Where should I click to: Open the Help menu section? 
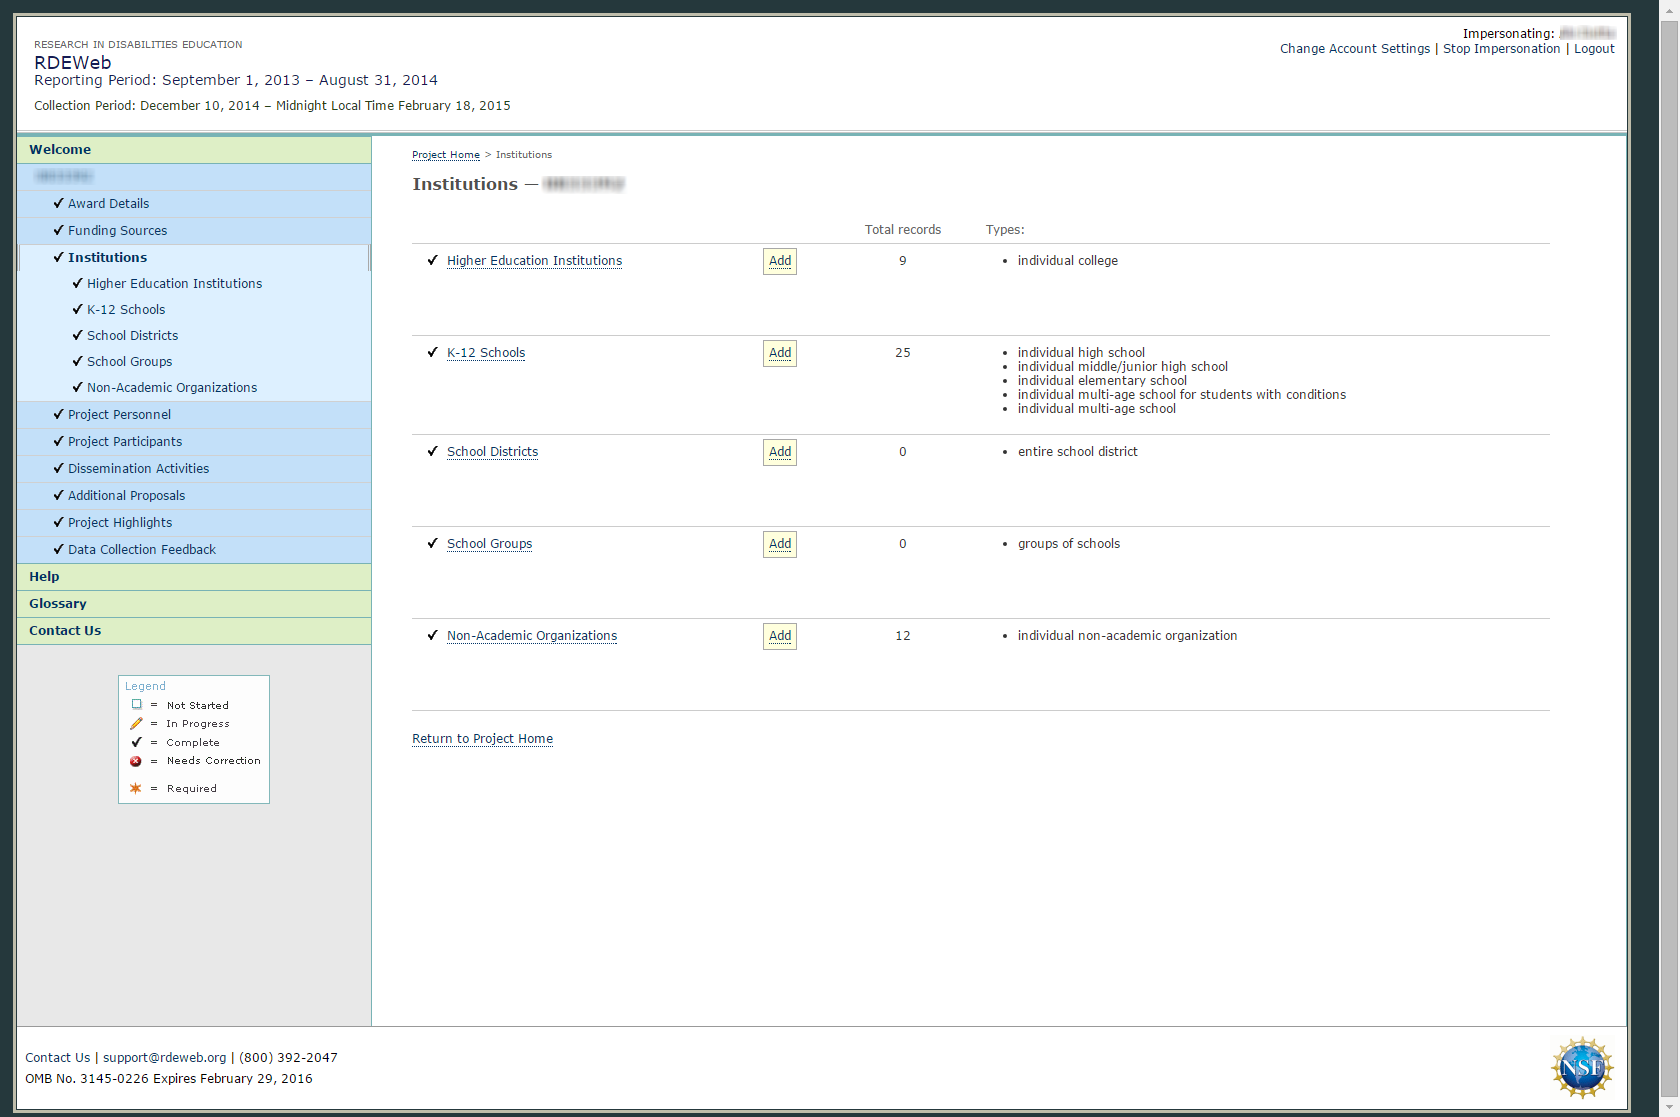[44, 577]
